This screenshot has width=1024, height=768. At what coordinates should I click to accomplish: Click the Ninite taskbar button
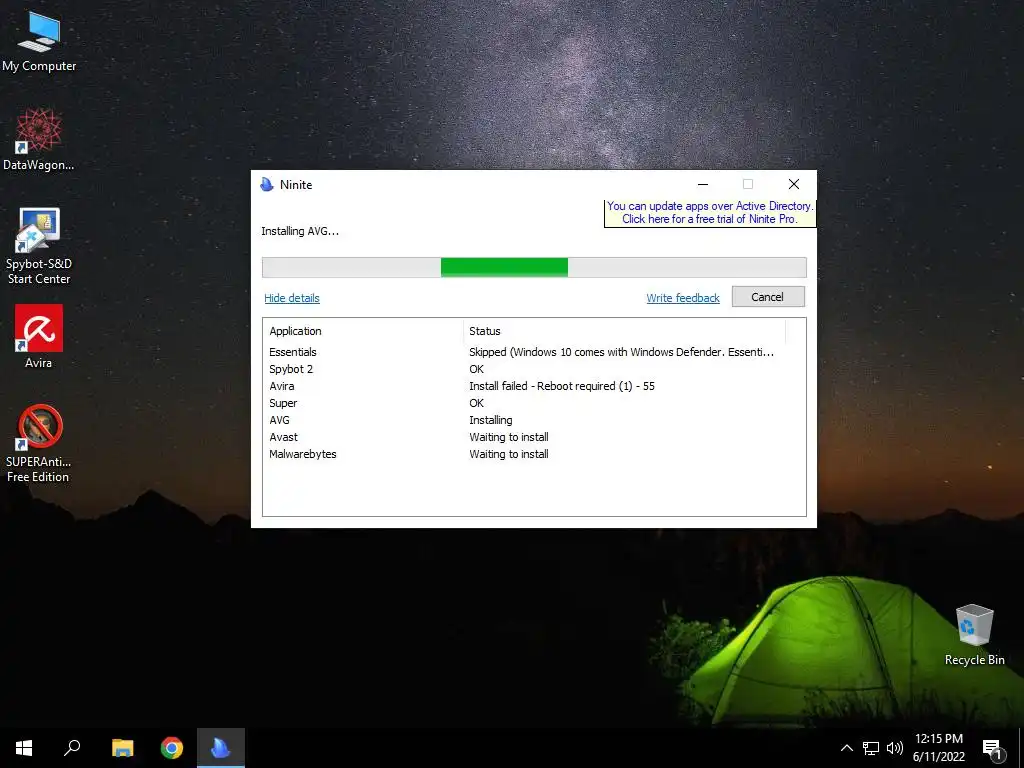(x=221, y=748)
